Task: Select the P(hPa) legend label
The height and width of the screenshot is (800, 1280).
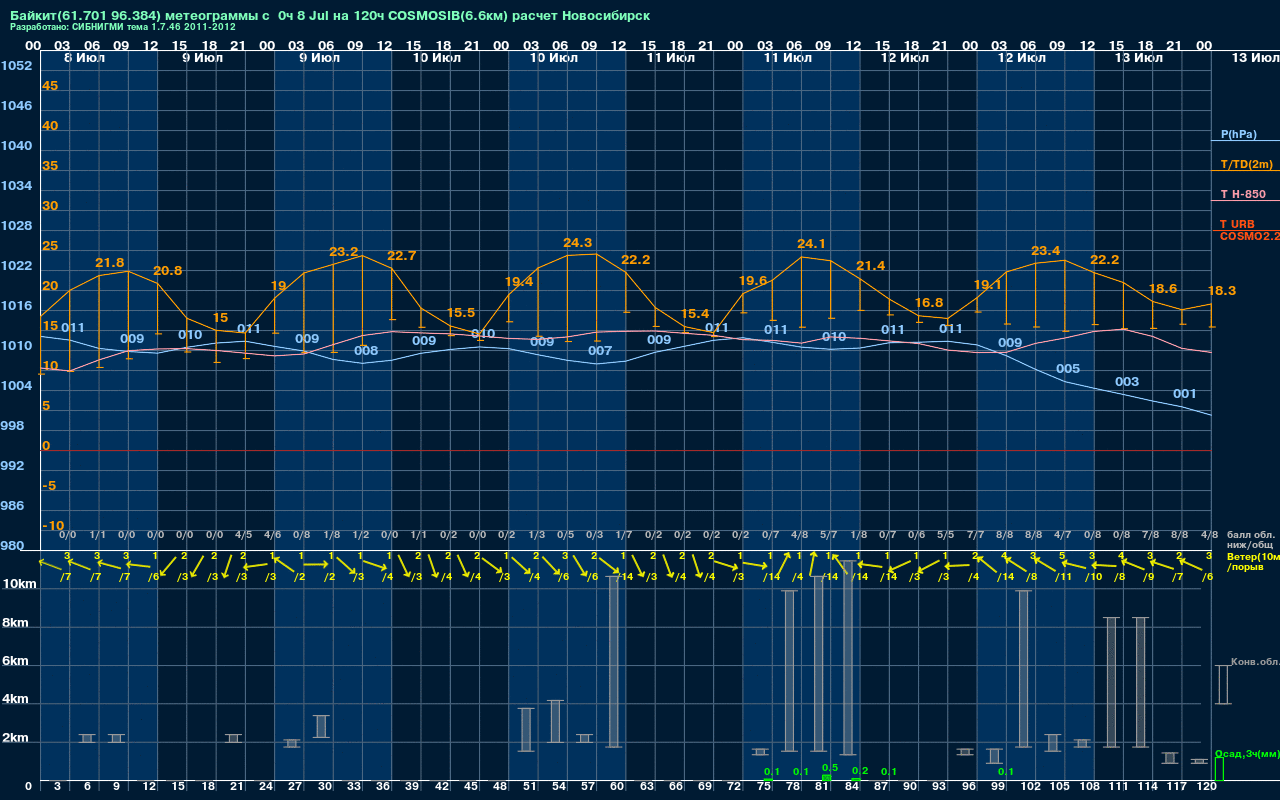Action: click(x=1238, y=134)
